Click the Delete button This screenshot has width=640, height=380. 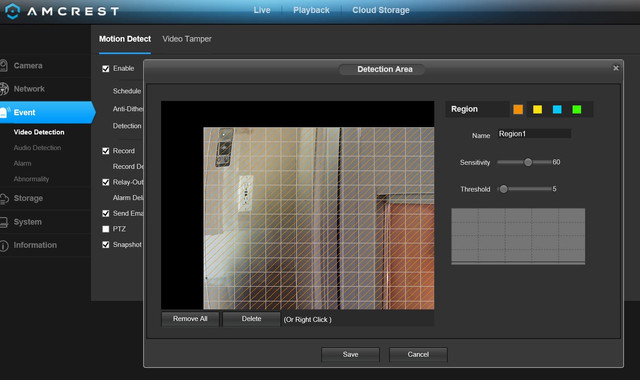pos(251,319)
